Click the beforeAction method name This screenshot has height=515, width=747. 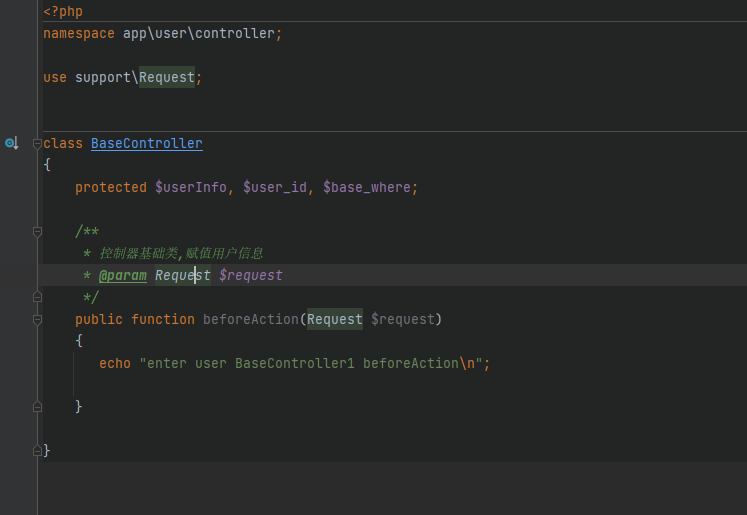coord(251,319)
